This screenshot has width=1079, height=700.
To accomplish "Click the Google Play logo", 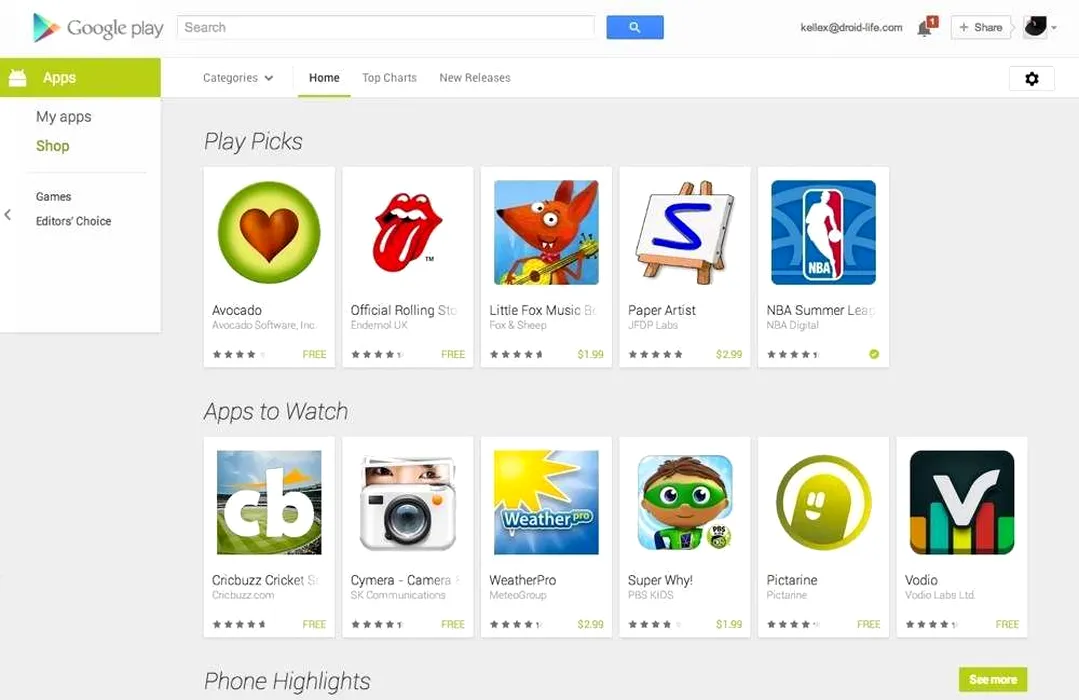I will 98,28.
